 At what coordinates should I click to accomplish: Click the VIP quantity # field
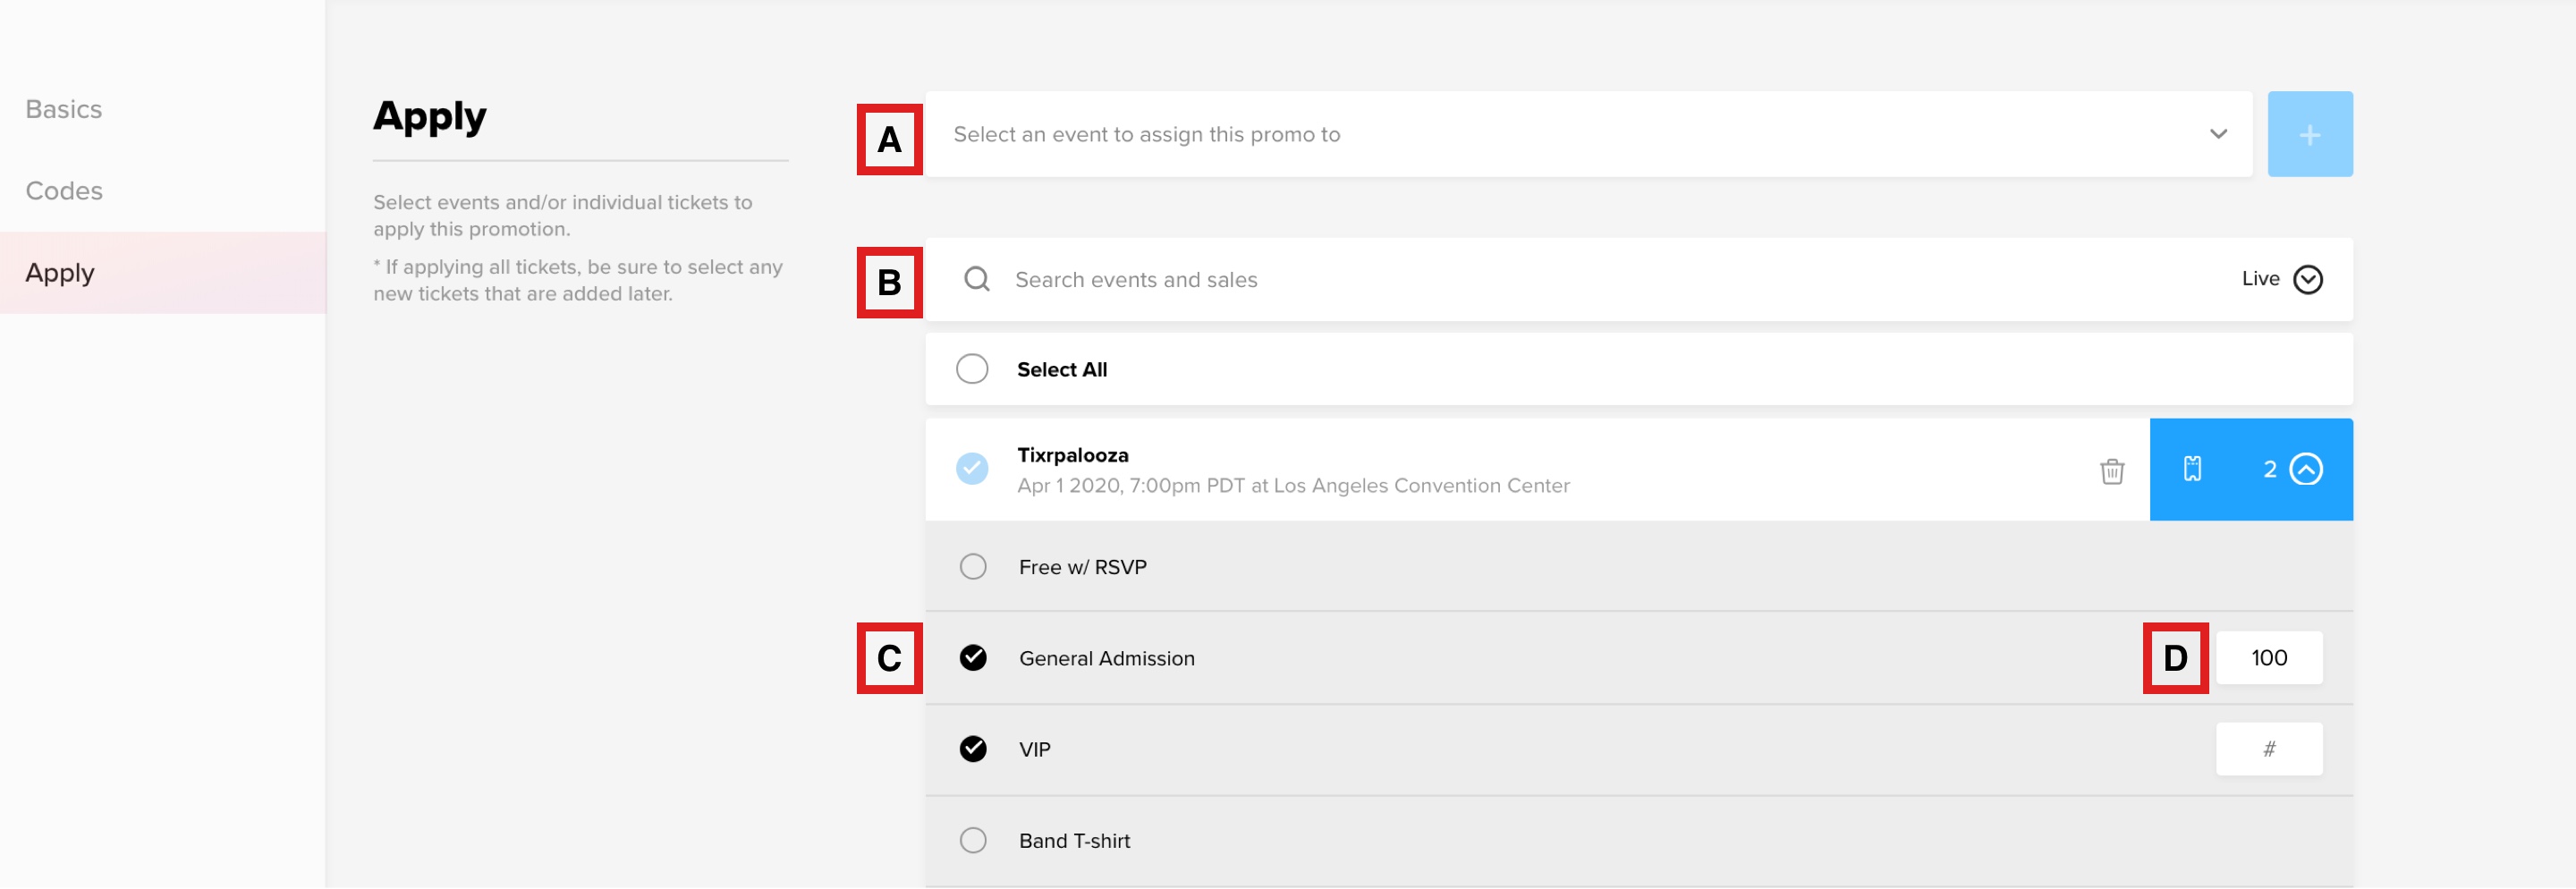2268,749
